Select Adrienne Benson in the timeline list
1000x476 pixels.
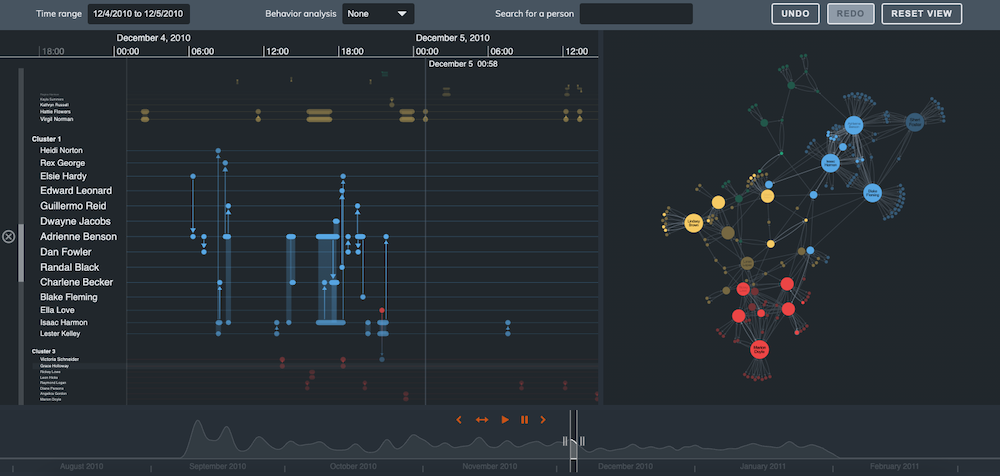[78, 237]
